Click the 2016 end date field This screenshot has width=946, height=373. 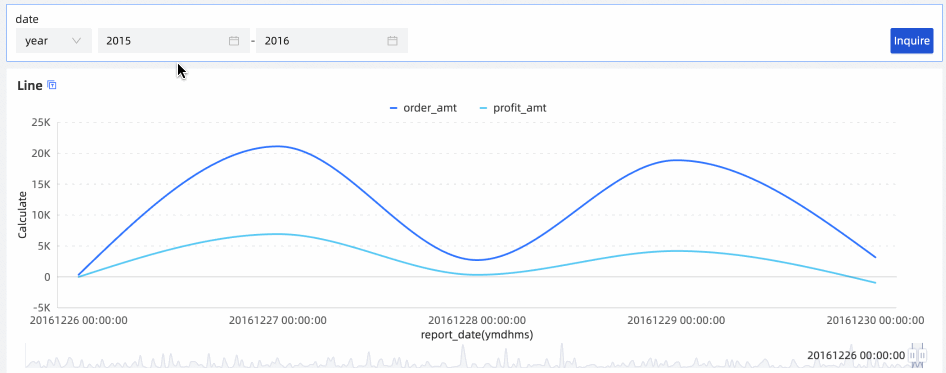(332, 41)
